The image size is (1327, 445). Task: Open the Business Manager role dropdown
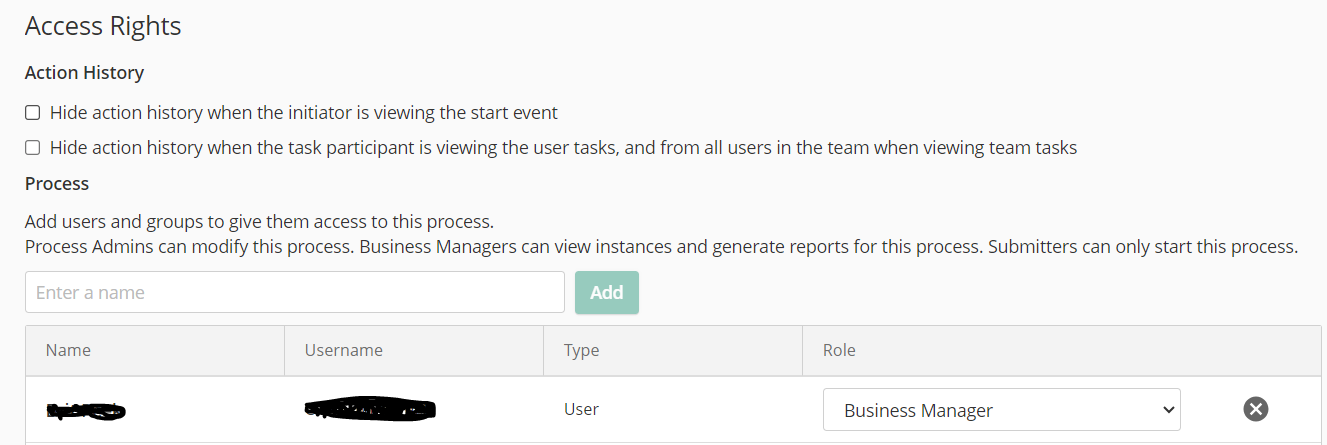tap(1000, 410)
